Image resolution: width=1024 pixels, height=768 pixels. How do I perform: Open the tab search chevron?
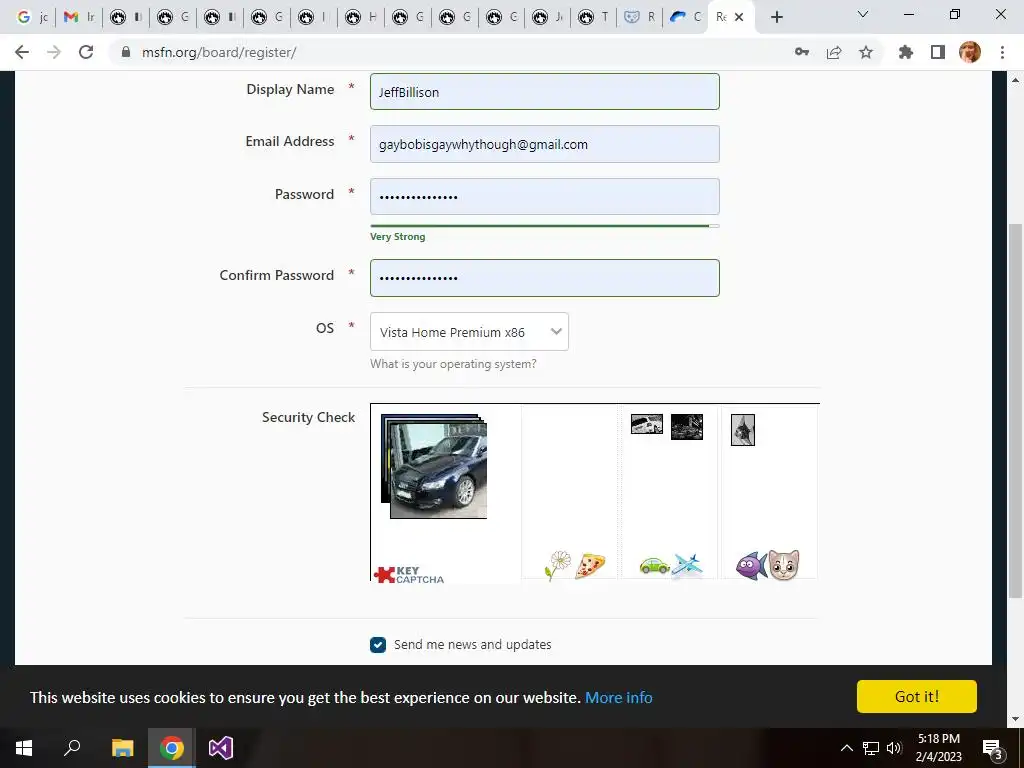(863, 14)
